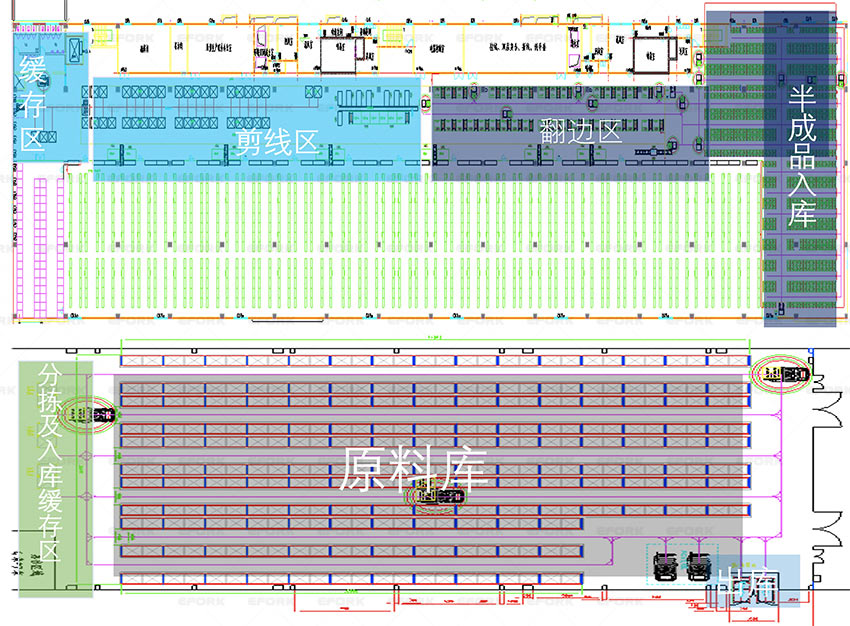This screenshot has width=850, height=626.
Task: Select the top row of blue-red racks above the grey 原料库 area
Action: click(x=435, y=361)
